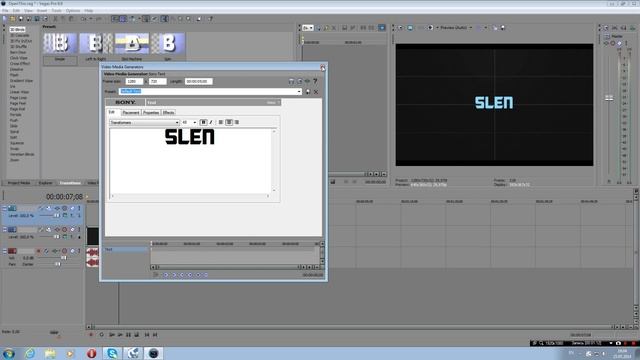Image resolution: width=640 pixels, height=360 pixels.
Task: Open the Explorer tab
Action: [46, 183]
